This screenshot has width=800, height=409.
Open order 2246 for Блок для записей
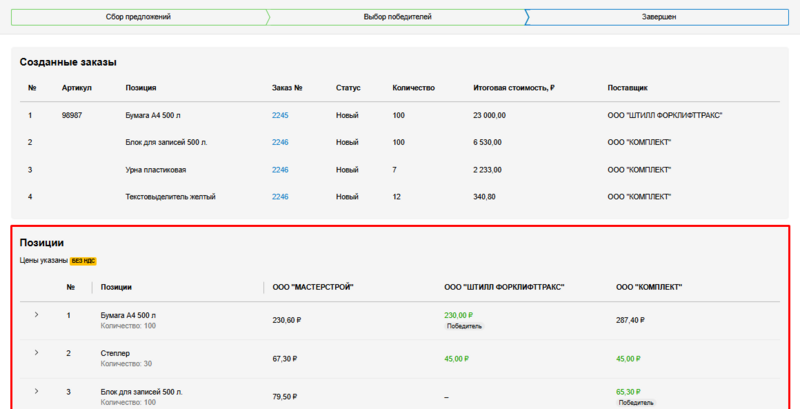coord(280,142)
